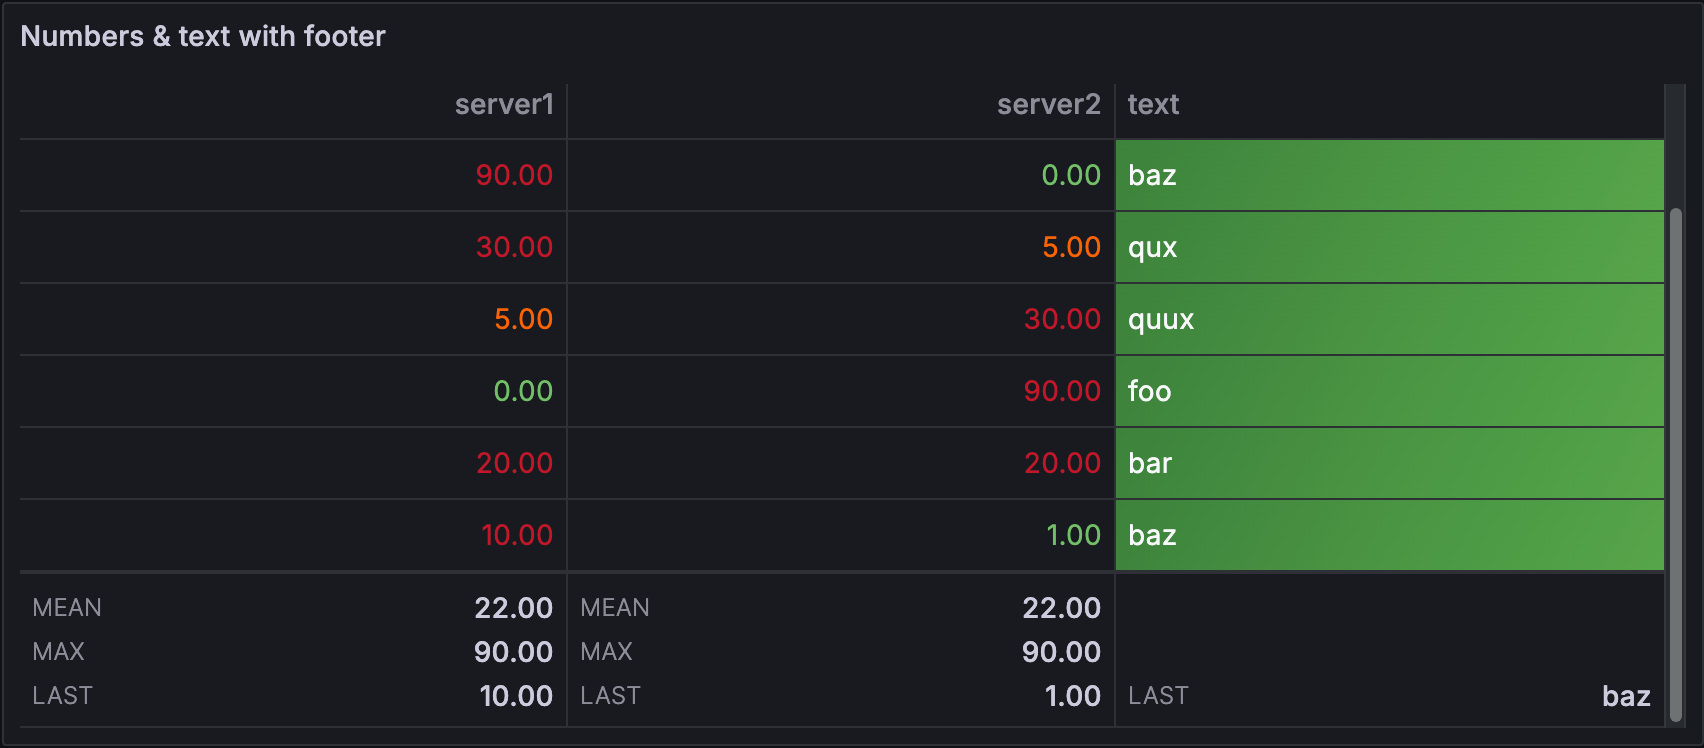Click the server2 footer LAST value 1.00
This screenshot has width=1704, height=748.
[1072, 696]
